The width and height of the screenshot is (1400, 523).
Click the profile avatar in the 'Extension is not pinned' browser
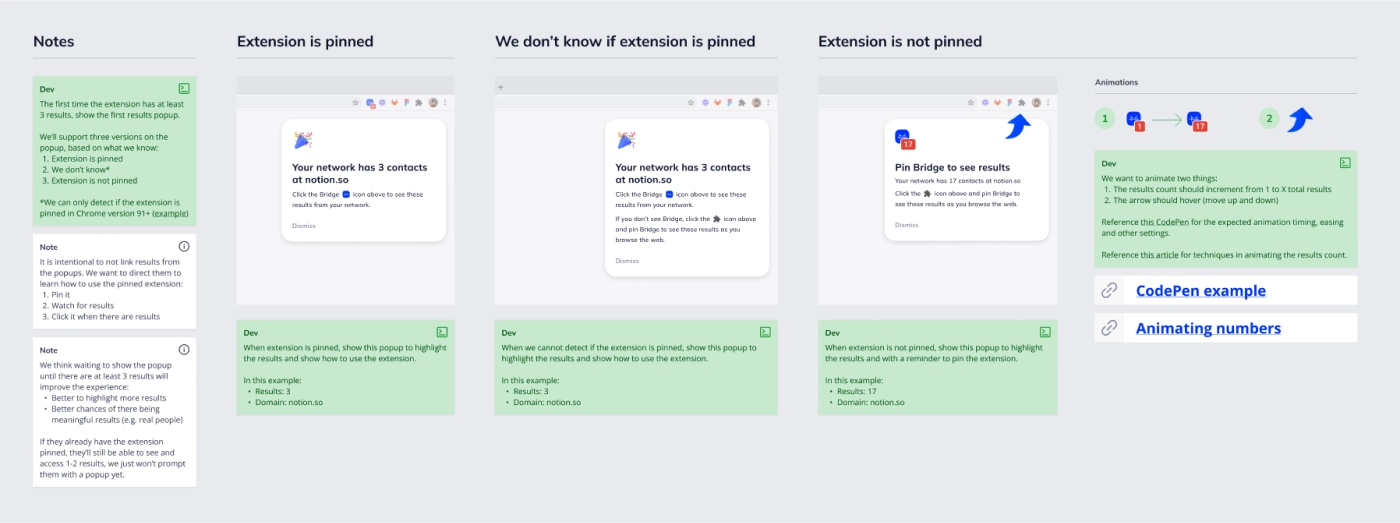[1036, 102]
